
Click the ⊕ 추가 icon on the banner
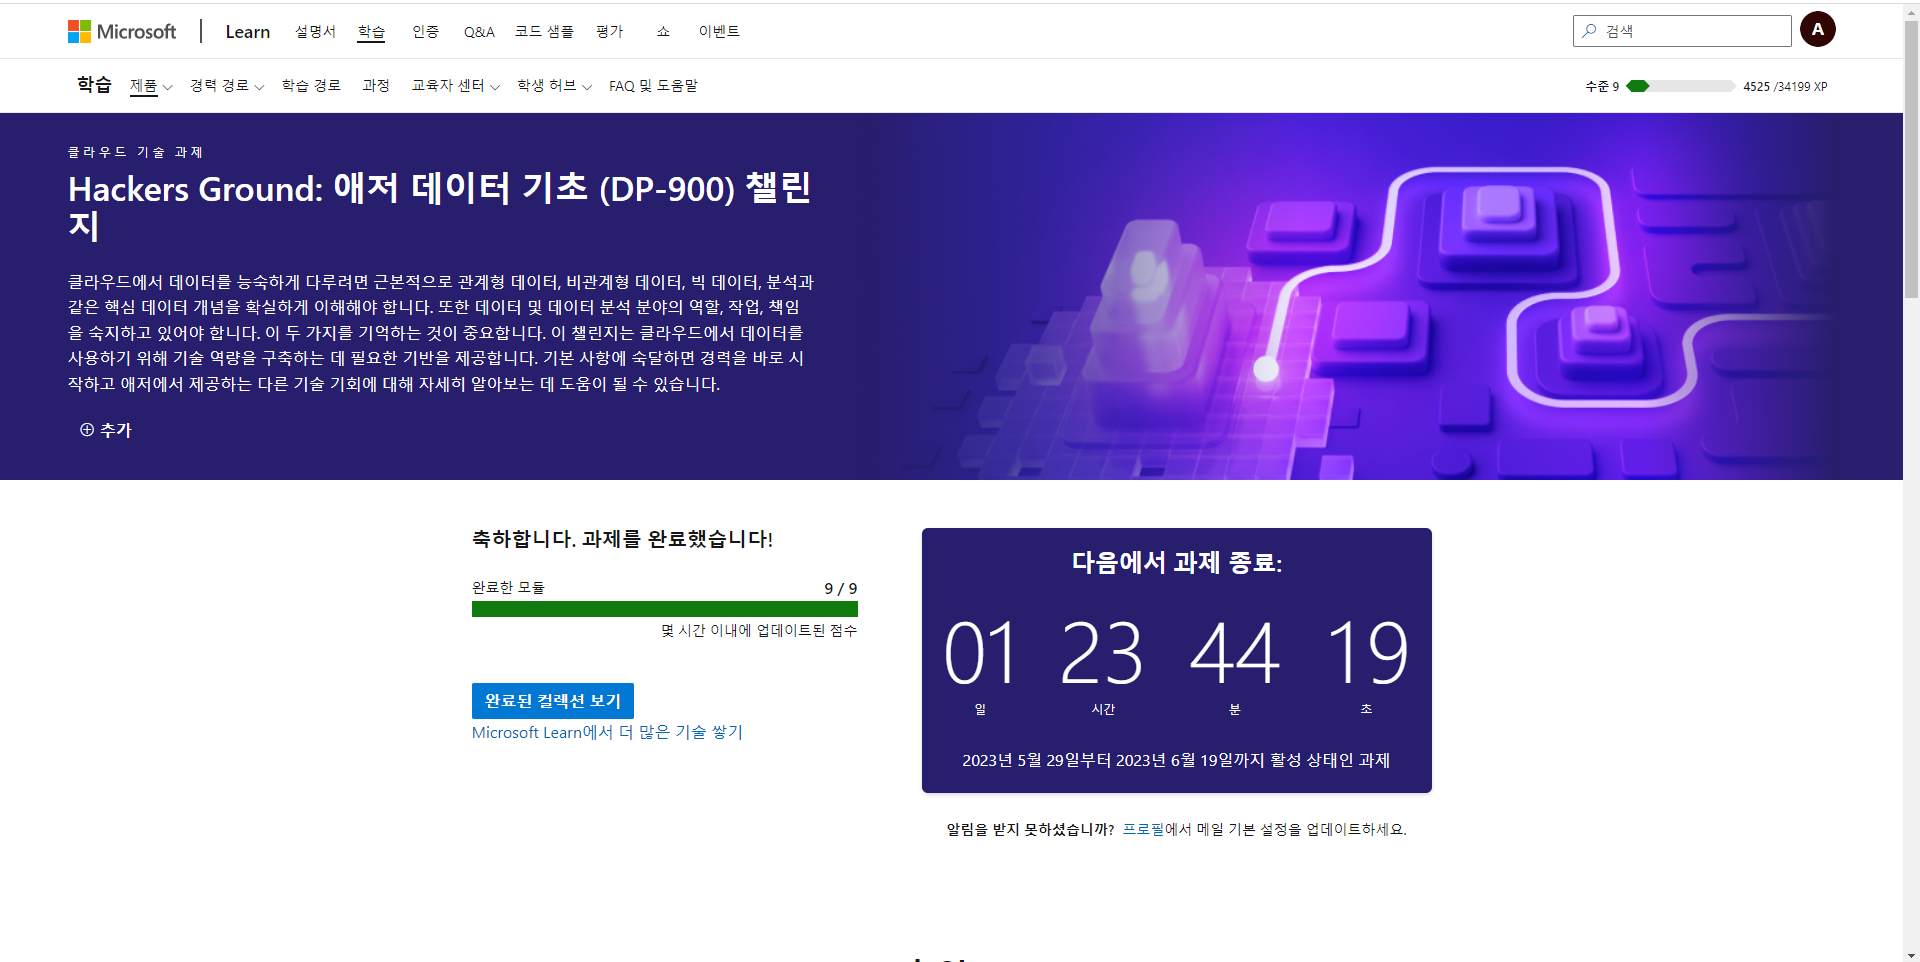(87, 429)
